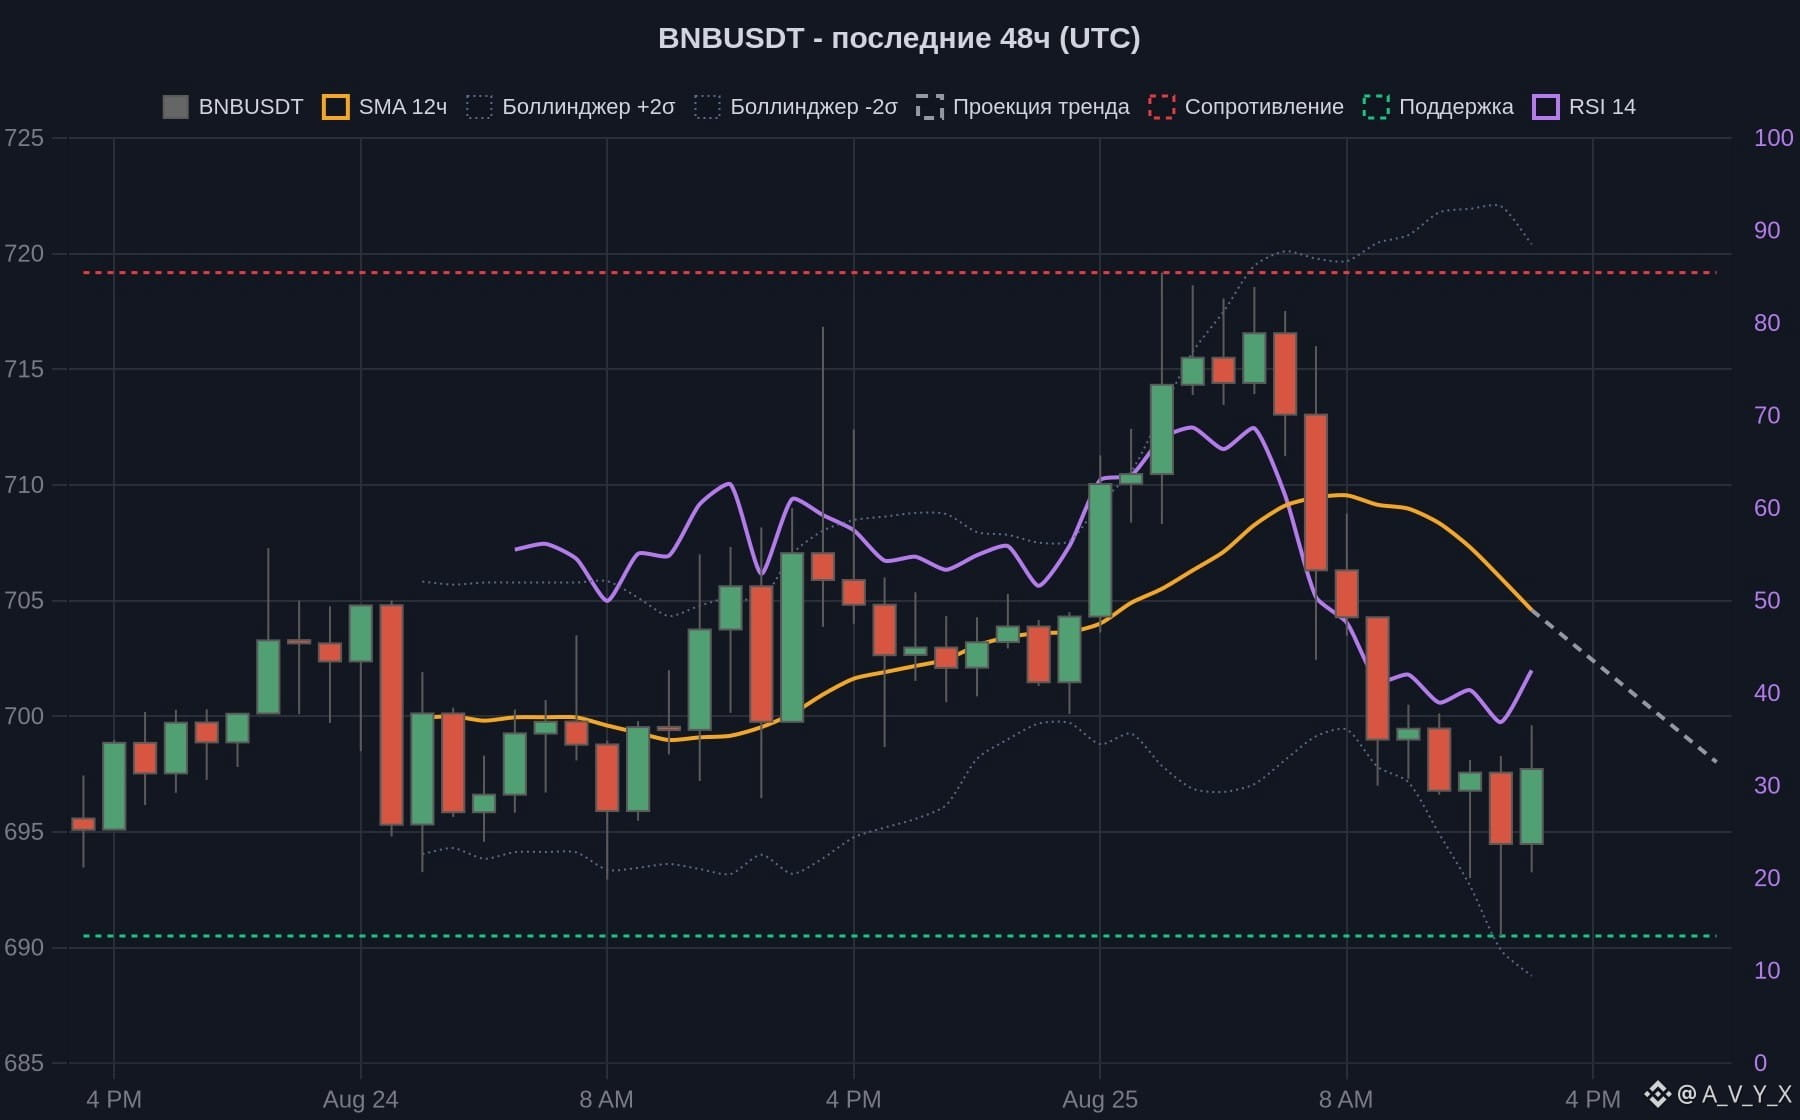The width and height of the screenshot is (1800, 1120).
Task: Click the 705 price axis label
Action: click(x=24, y=600)
